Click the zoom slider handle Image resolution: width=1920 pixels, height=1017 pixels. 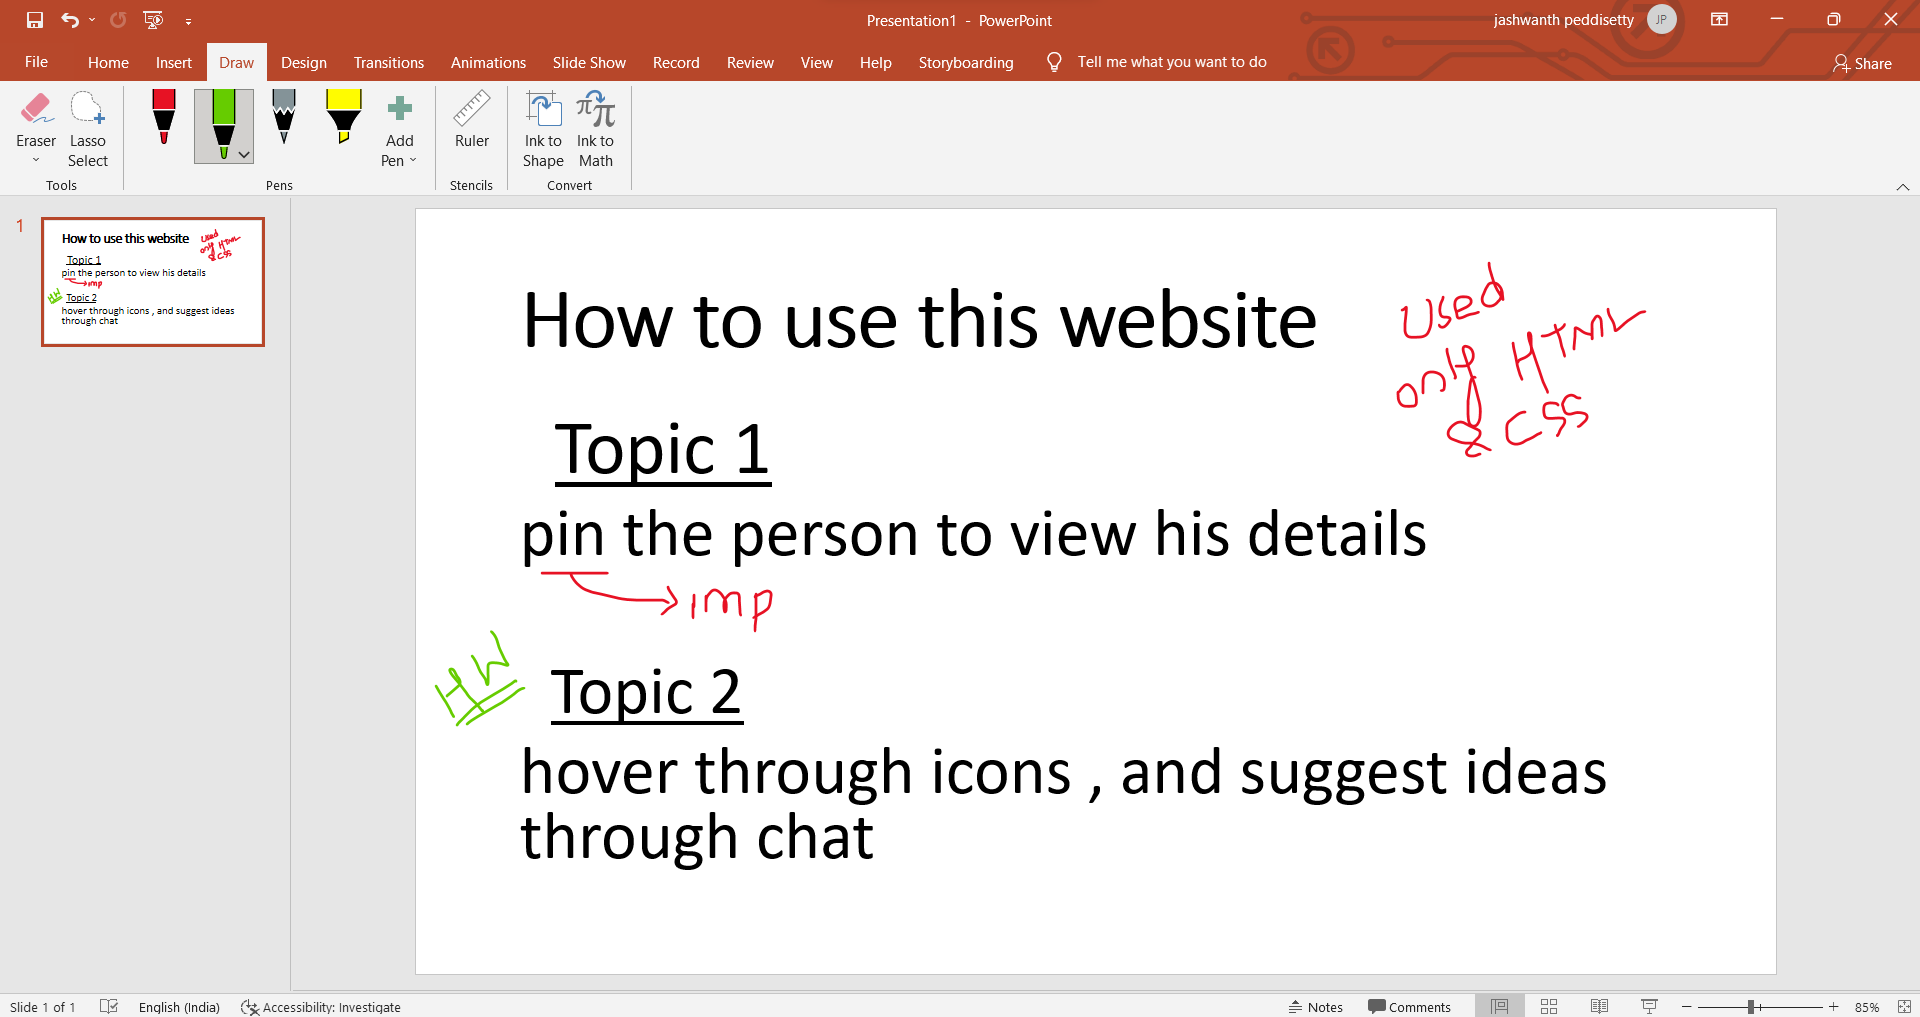1751,1007
